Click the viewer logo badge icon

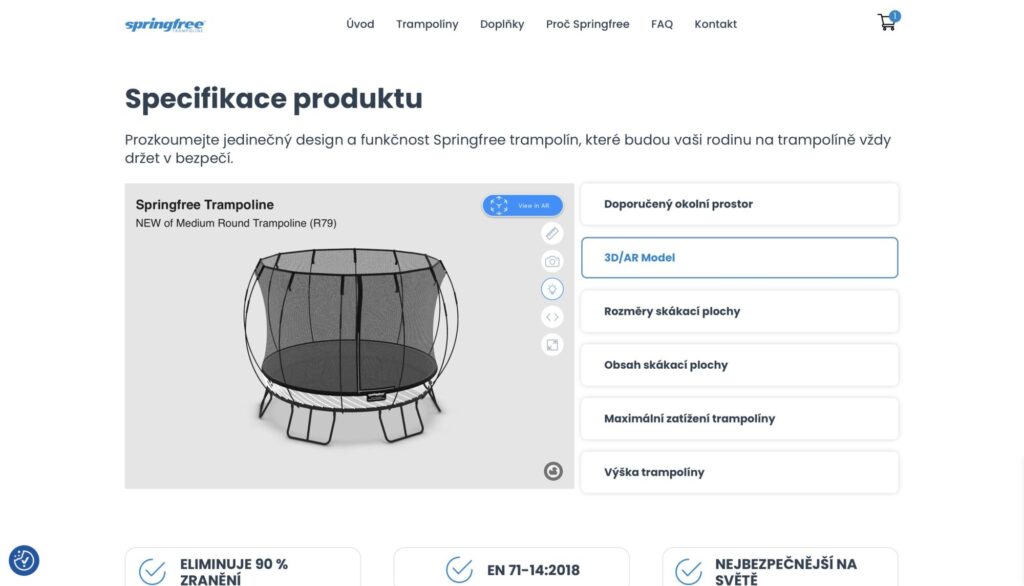click(x=553, y=471)
